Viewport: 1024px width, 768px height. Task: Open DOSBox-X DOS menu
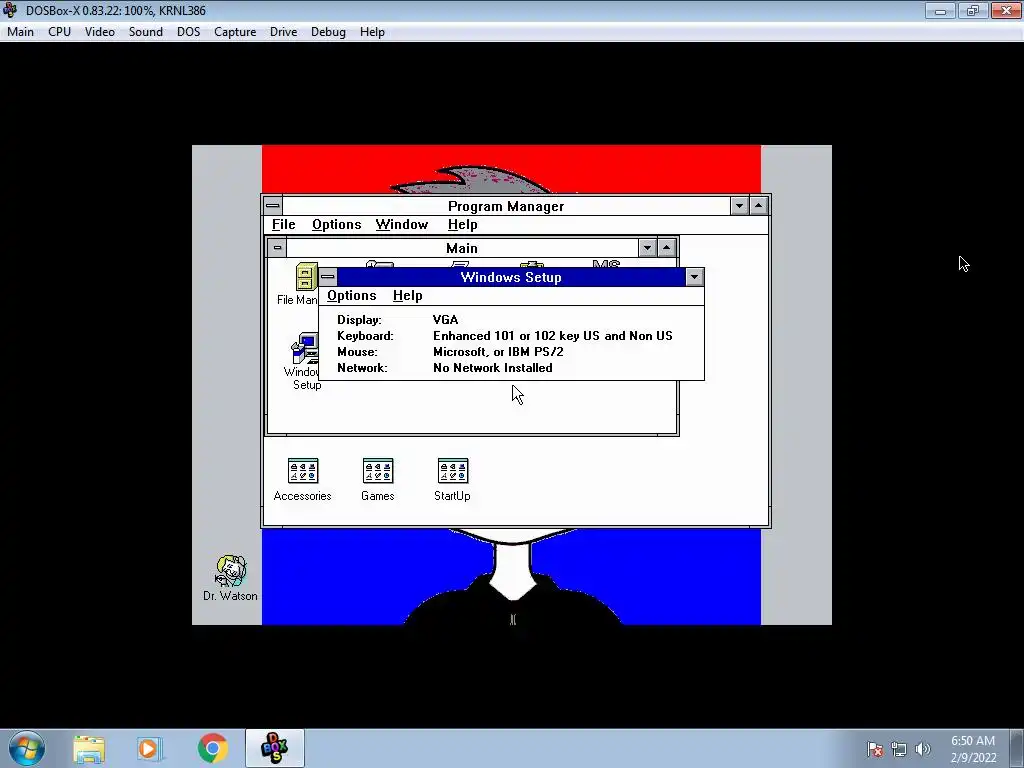click(x=188, y=32)
